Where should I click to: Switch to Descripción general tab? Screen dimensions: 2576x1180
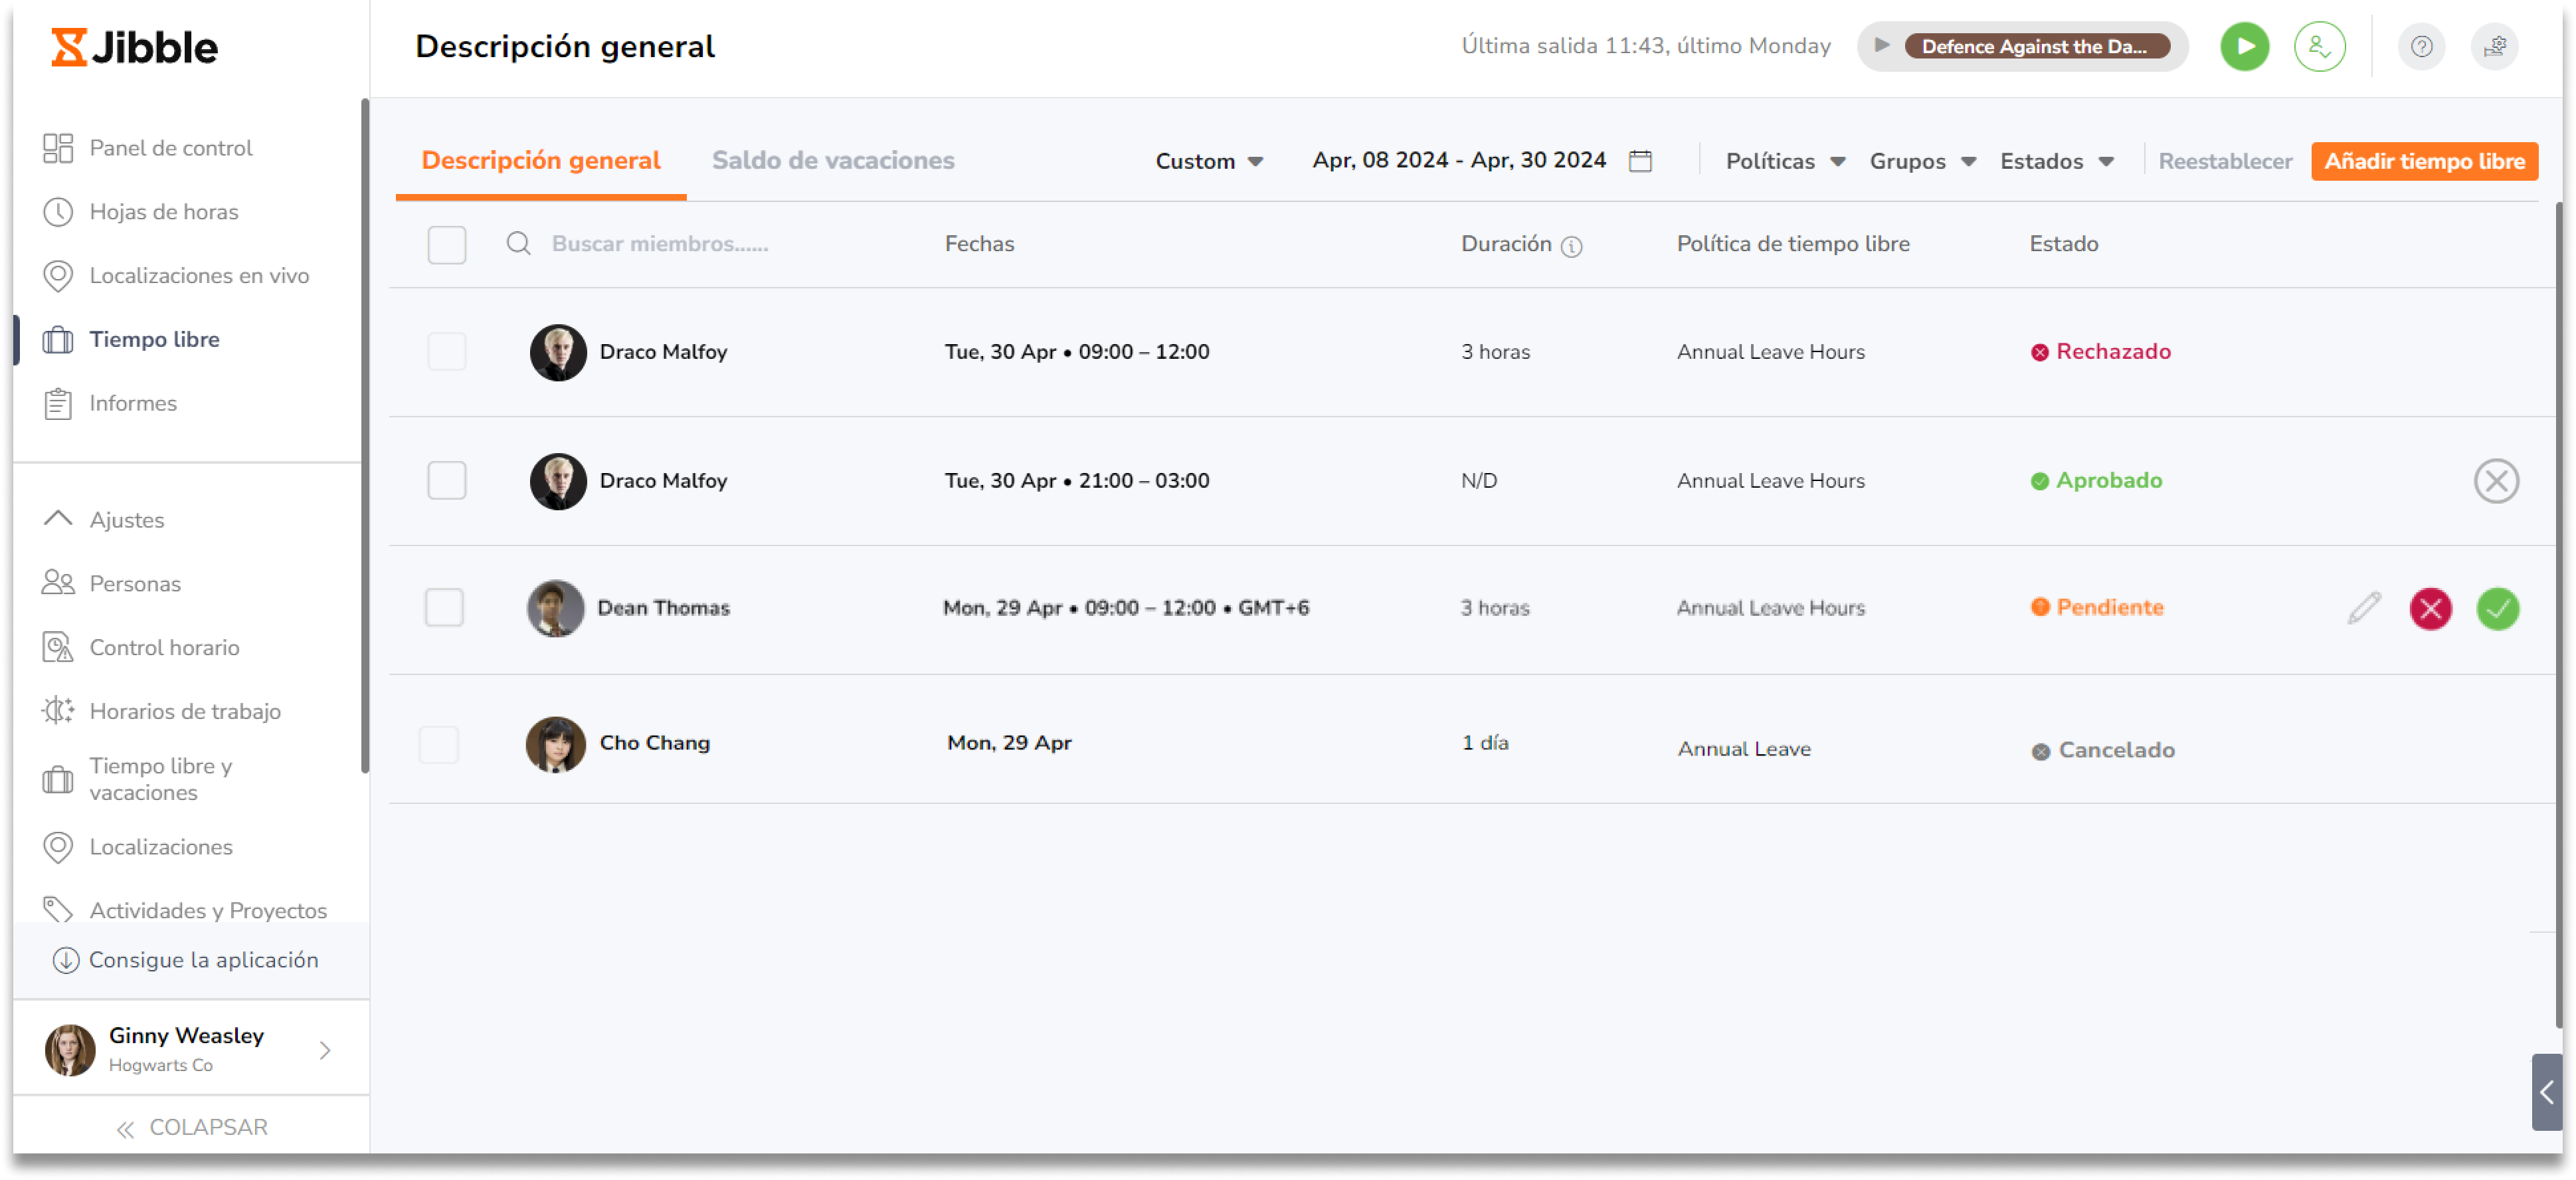[x=541, y=160]
